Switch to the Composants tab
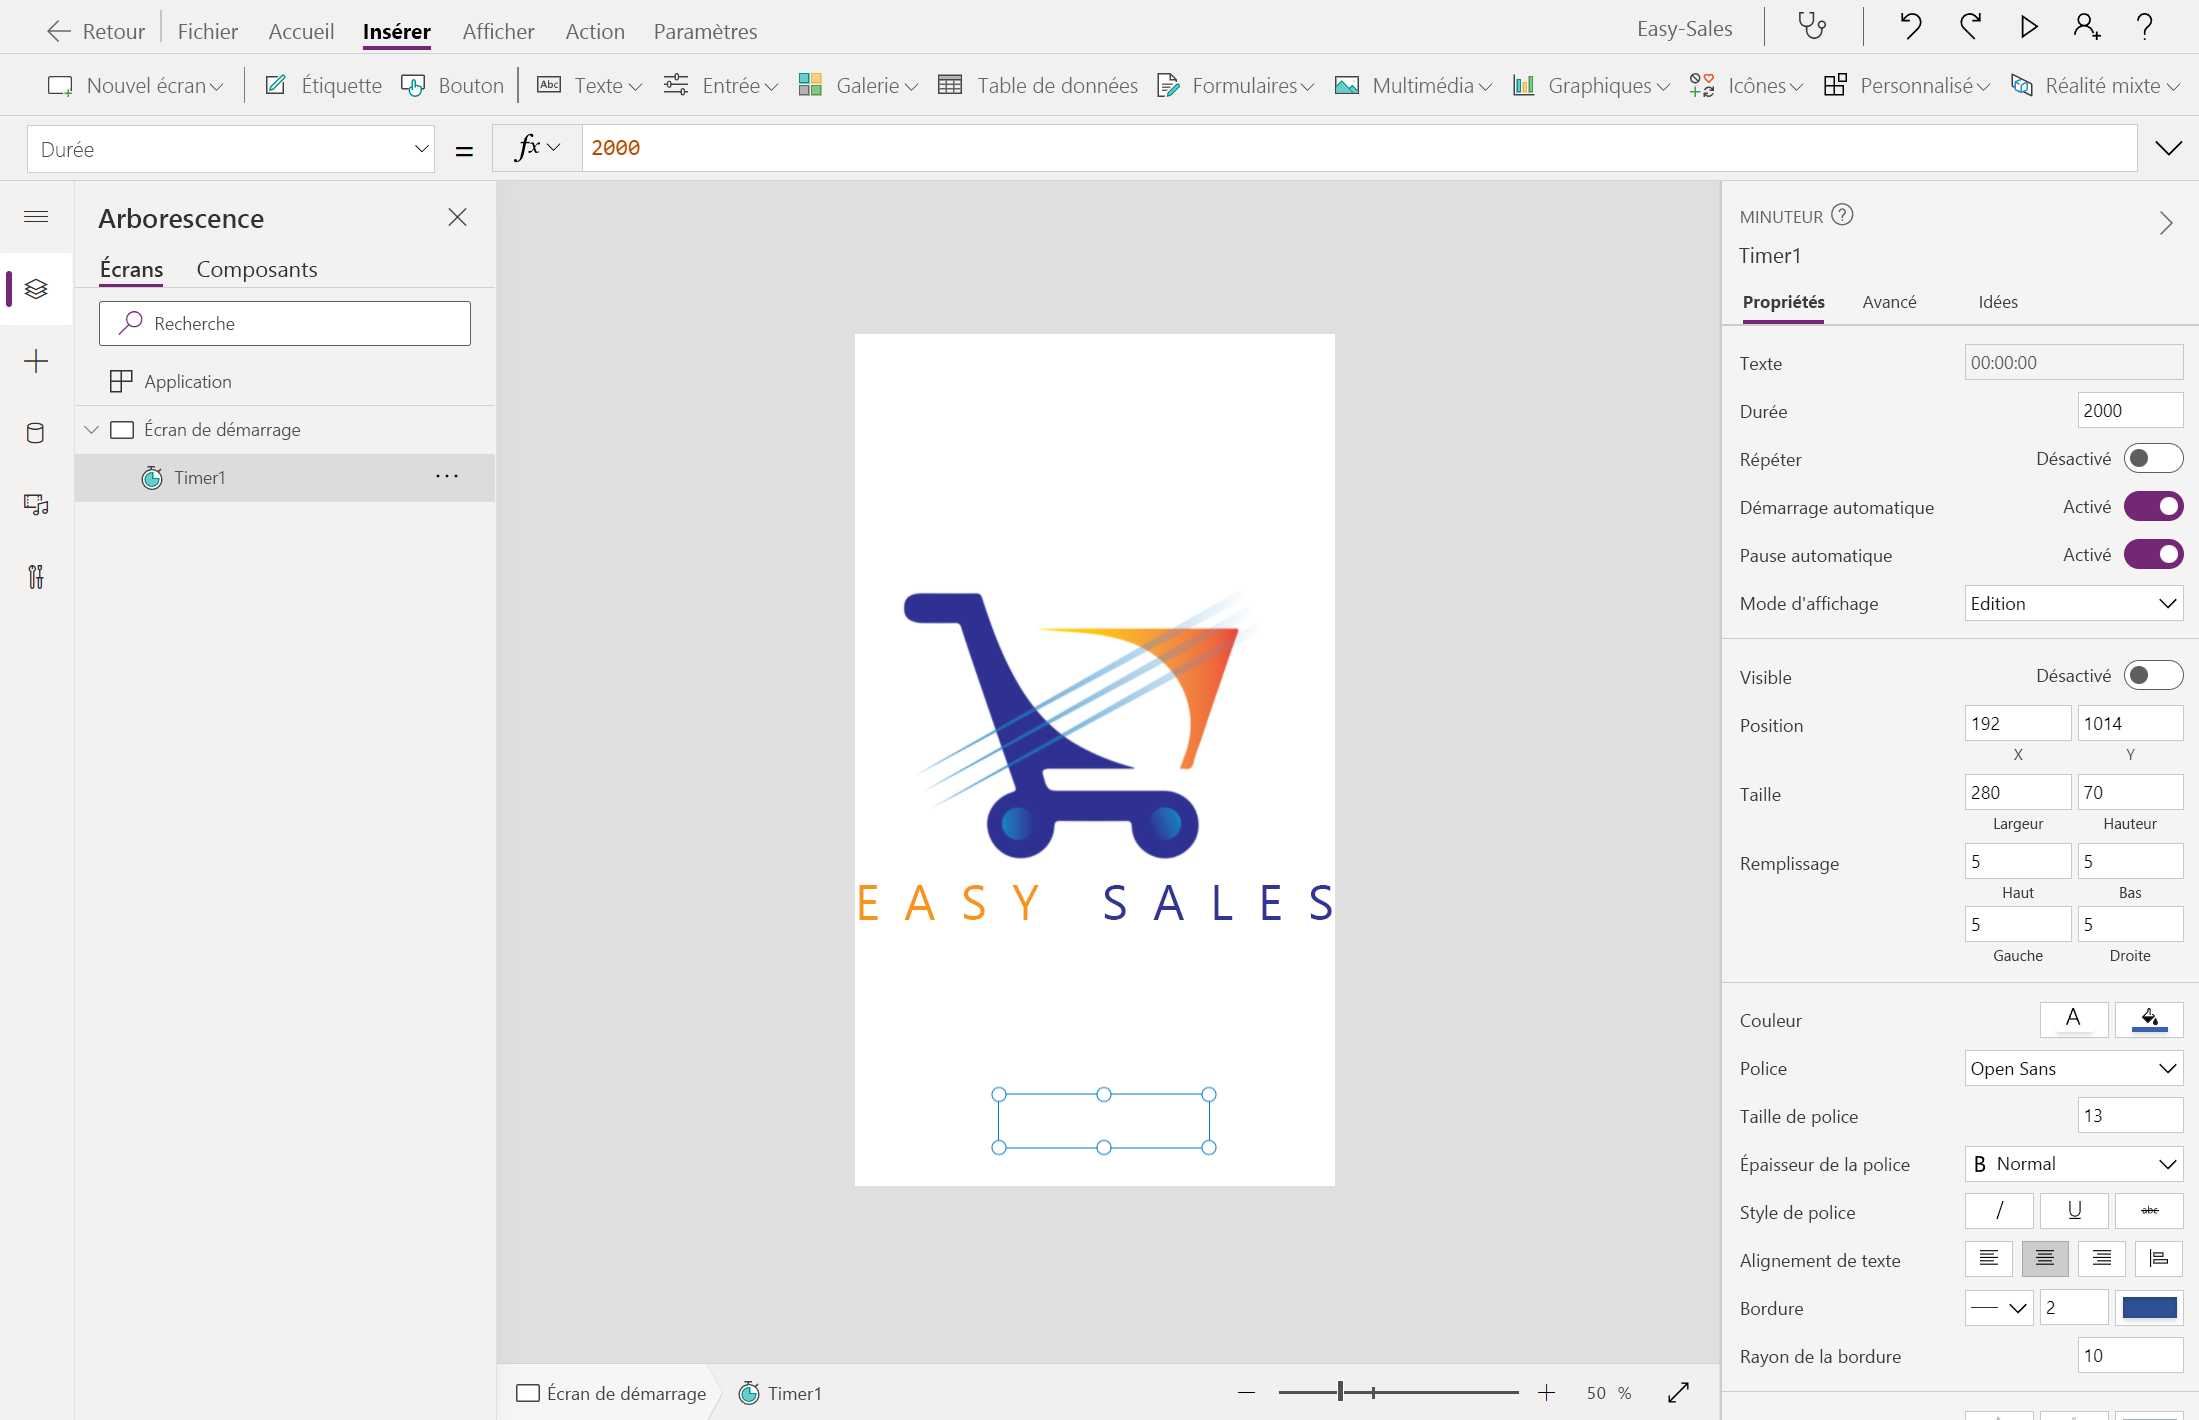Screen dimensions: 2199x1420 click(x=257, y=269)
